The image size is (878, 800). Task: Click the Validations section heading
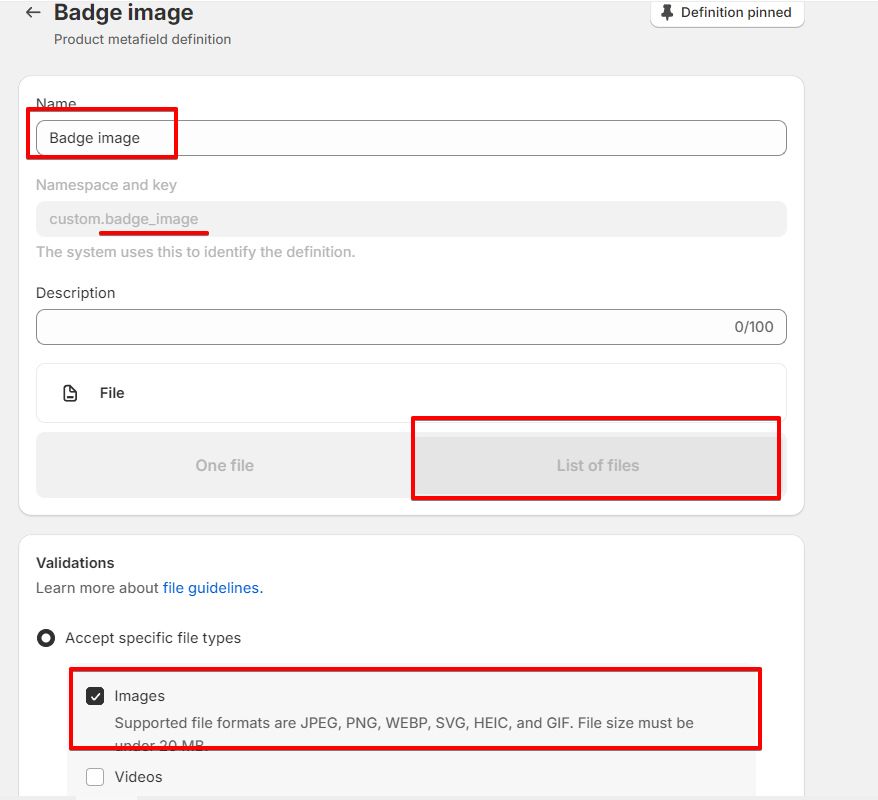pos(75,563)
